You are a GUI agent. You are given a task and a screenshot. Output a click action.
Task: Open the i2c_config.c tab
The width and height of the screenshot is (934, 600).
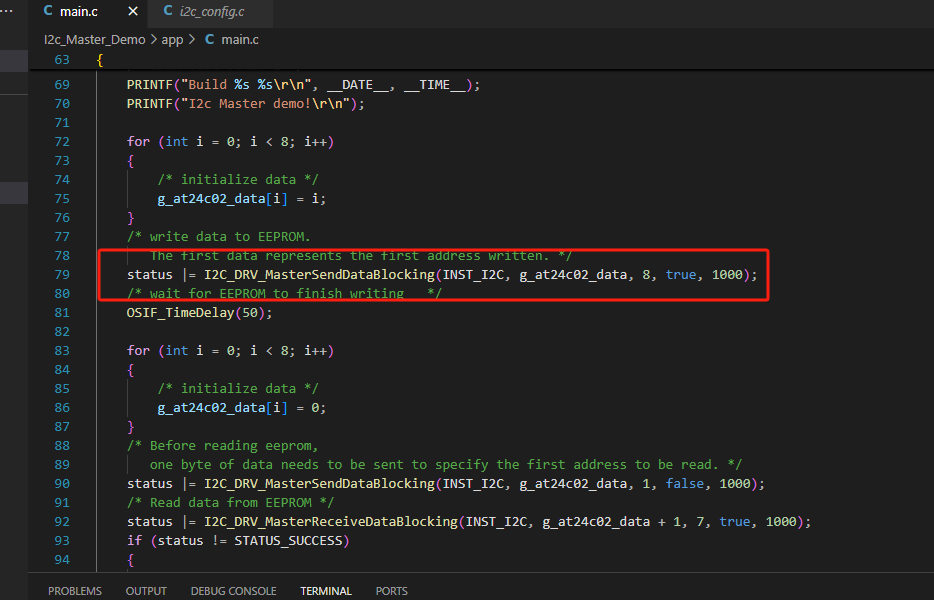(211, 11)
